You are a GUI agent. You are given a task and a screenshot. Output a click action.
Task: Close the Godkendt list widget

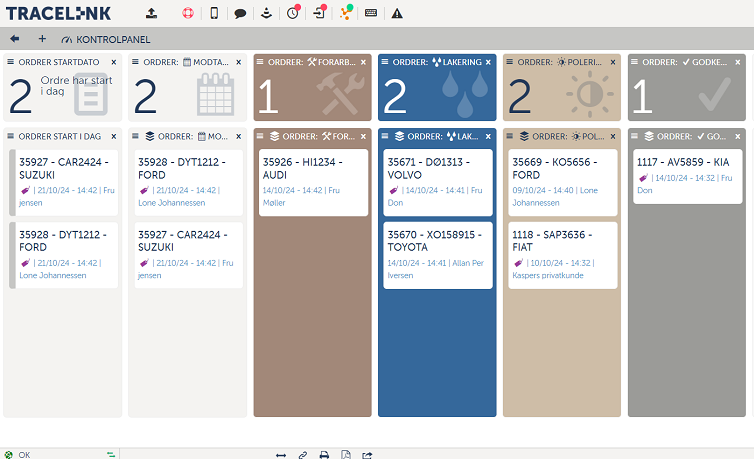coord(738,136)
